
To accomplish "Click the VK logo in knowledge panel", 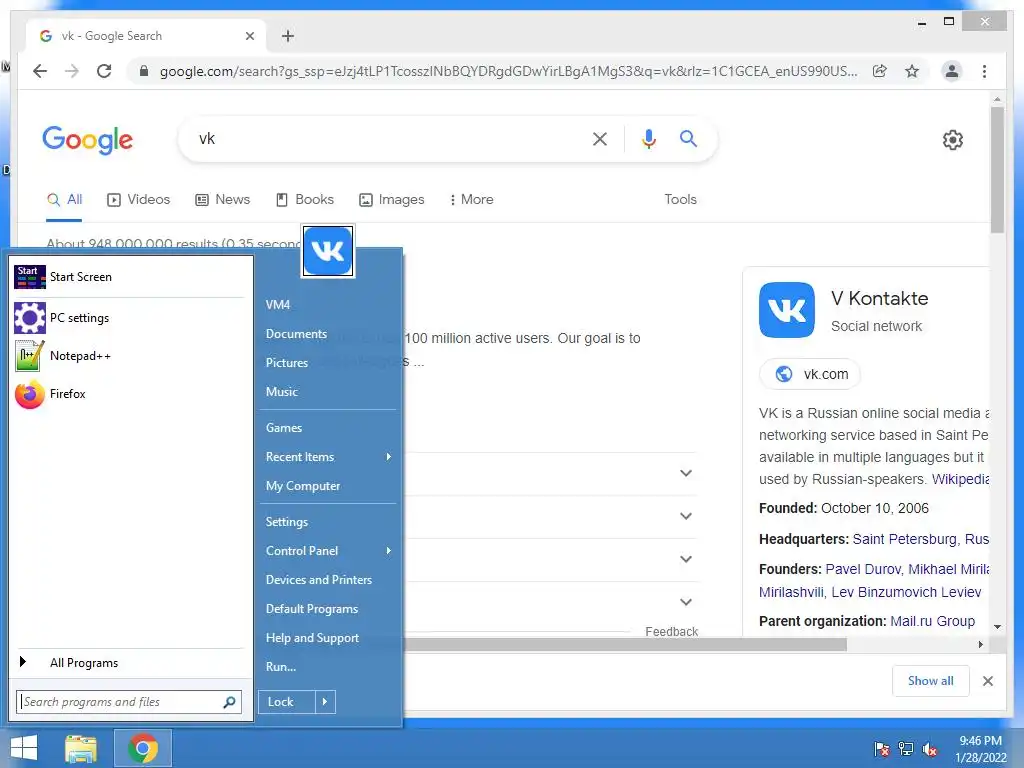I will pos(787,310).
